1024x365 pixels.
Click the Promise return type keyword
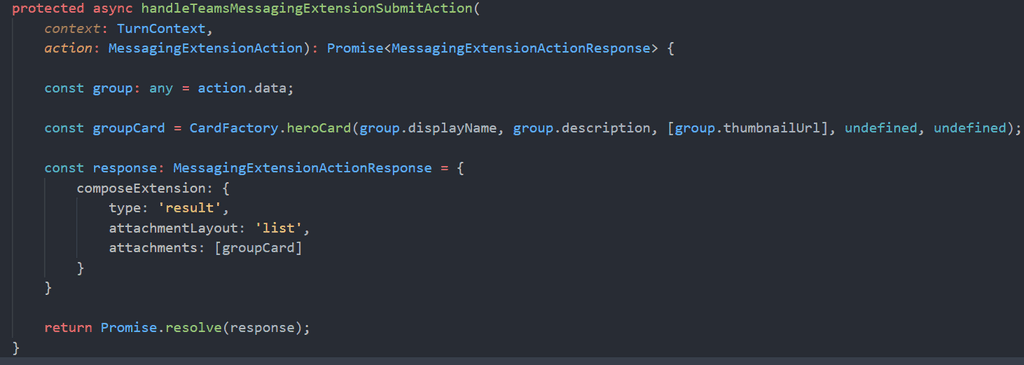click(x=351, y=49)
